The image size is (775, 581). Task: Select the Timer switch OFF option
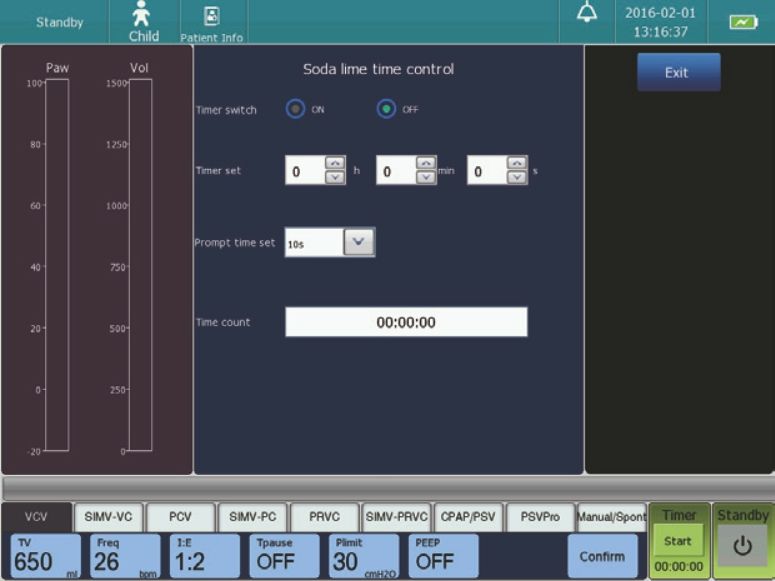point(386,110)
